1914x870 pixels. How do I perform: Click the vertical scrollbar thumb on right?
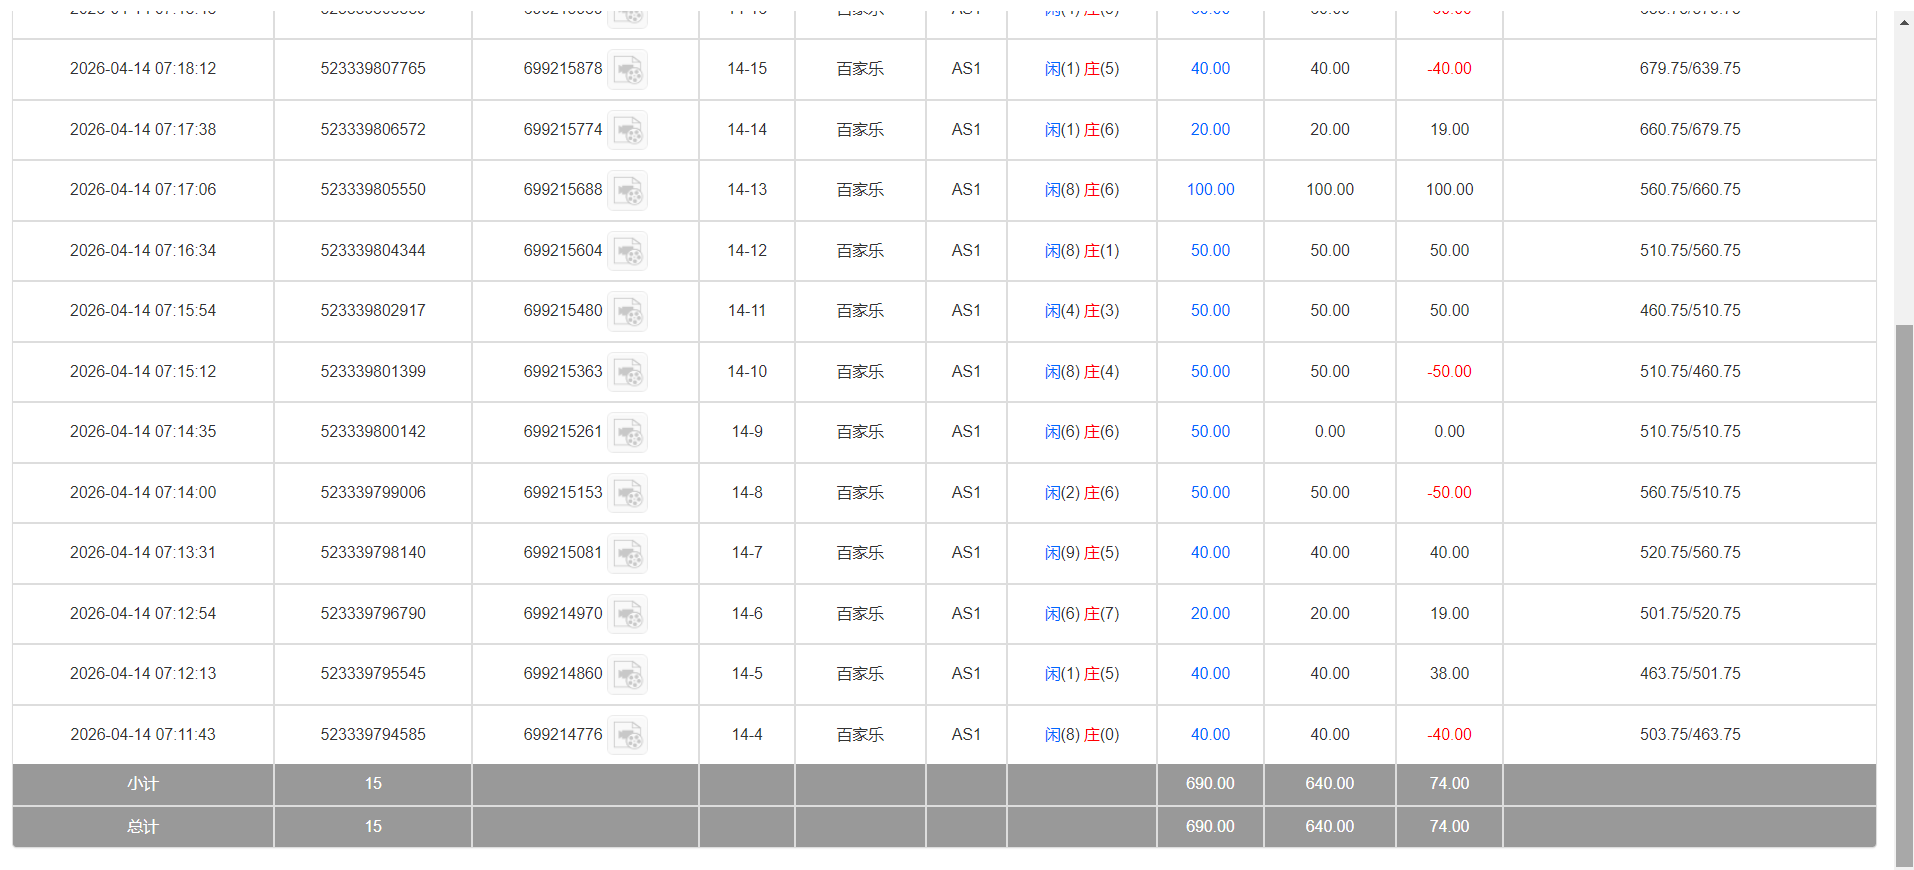[1904, 590]
